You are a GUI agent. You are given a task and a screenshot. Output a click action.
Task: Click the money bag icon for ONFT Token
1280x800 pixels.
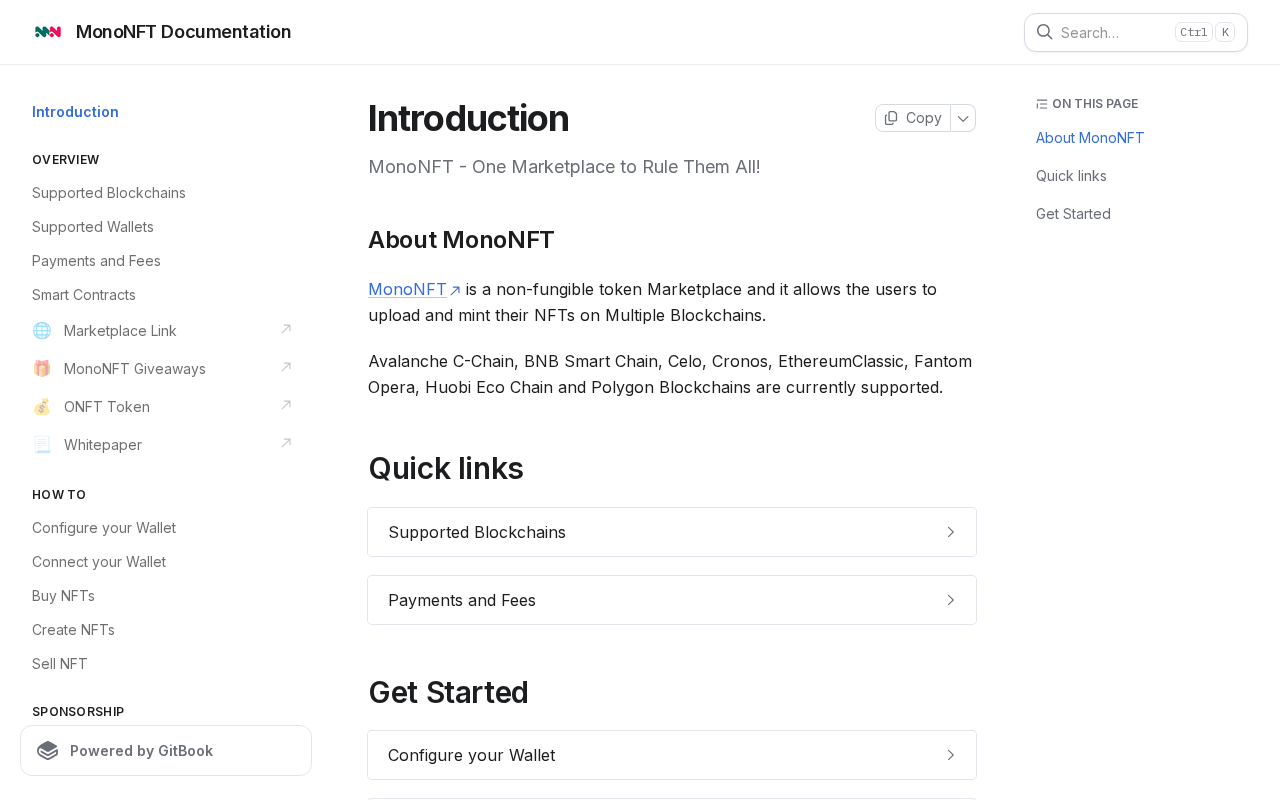(x=42, y=407)
